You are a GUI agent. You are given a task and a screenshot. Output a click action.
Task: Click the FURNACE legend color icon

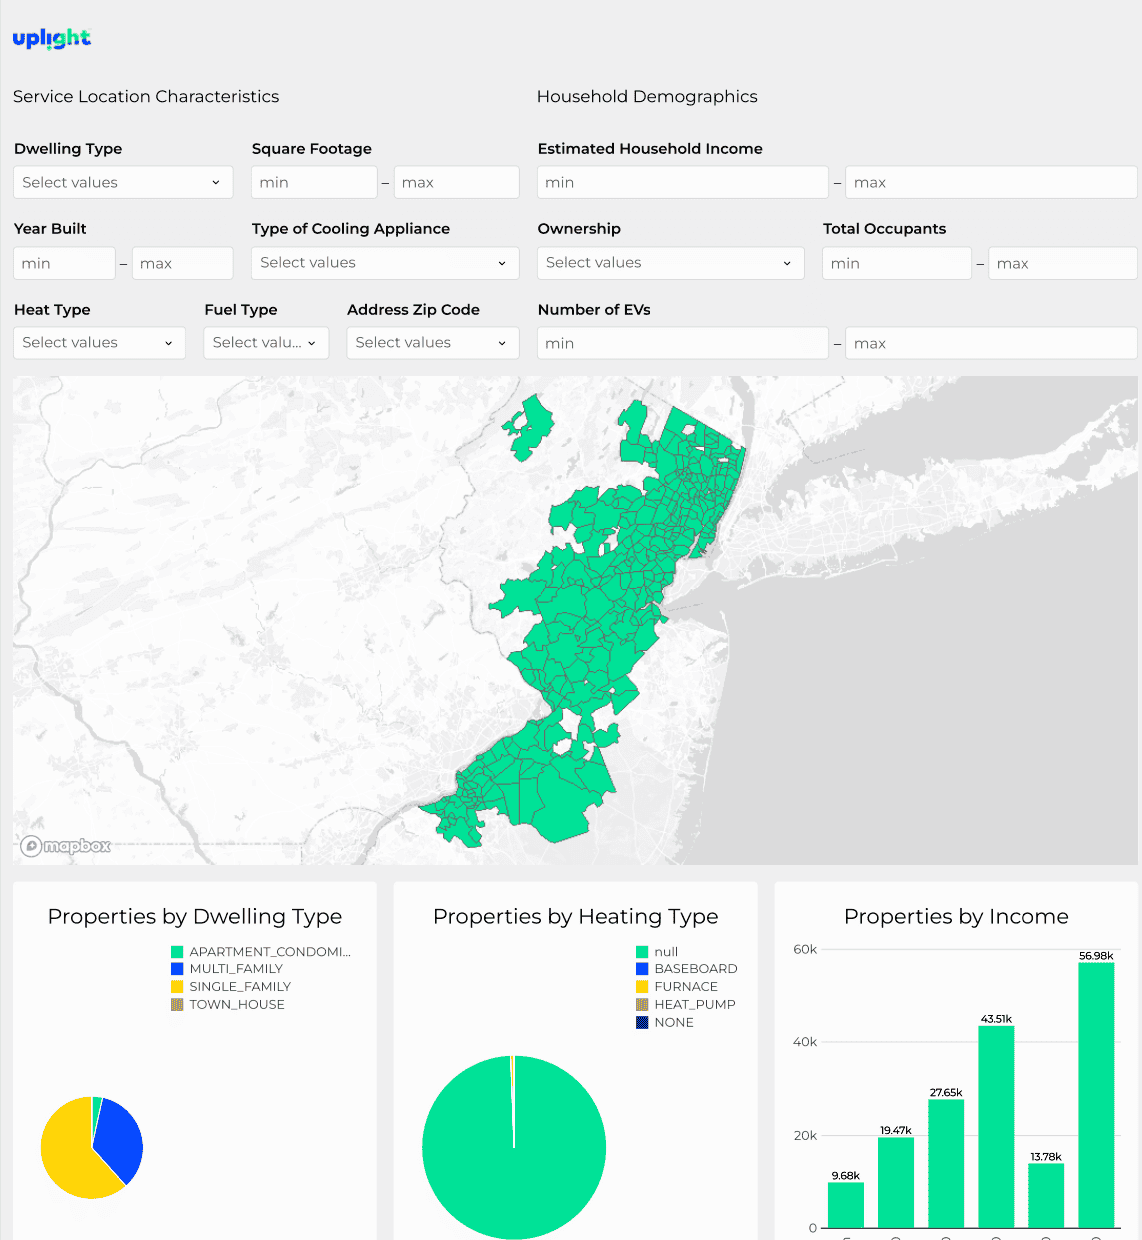coord(642,987)
